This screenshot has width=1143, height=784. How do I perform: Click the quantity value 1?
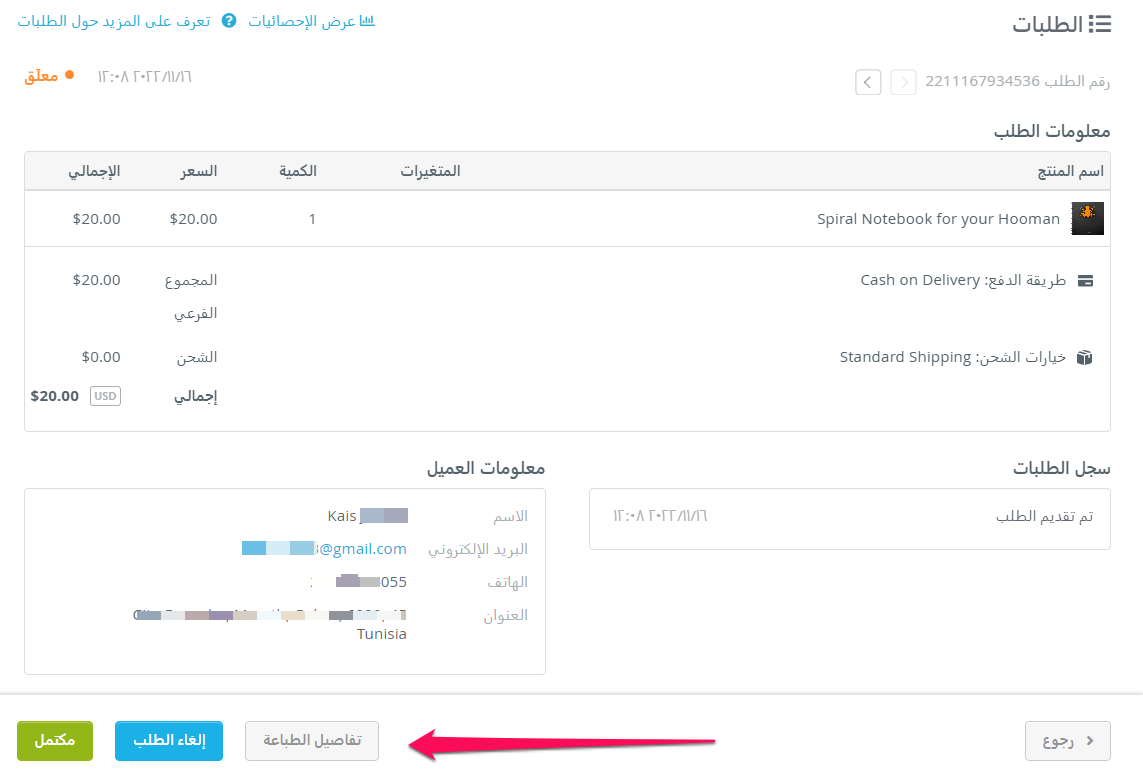click(x=312, y=219)
